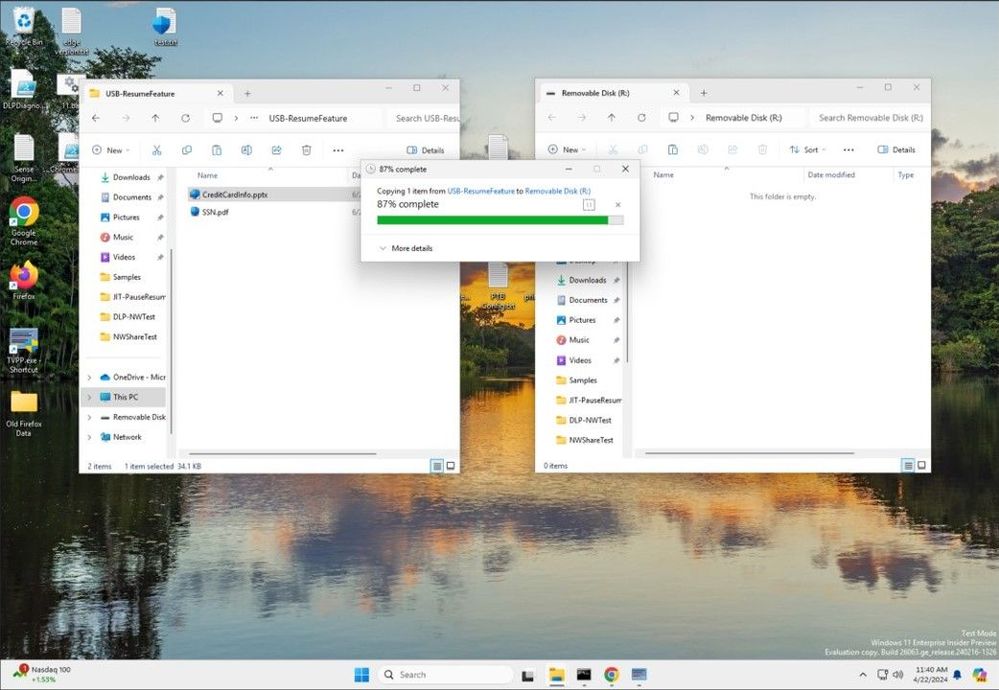This screenshot has height=690, width=999.
Task: Expand Removable Disk node in USB-ResumeFeature sidebar
Action: [x=89, y=417]
